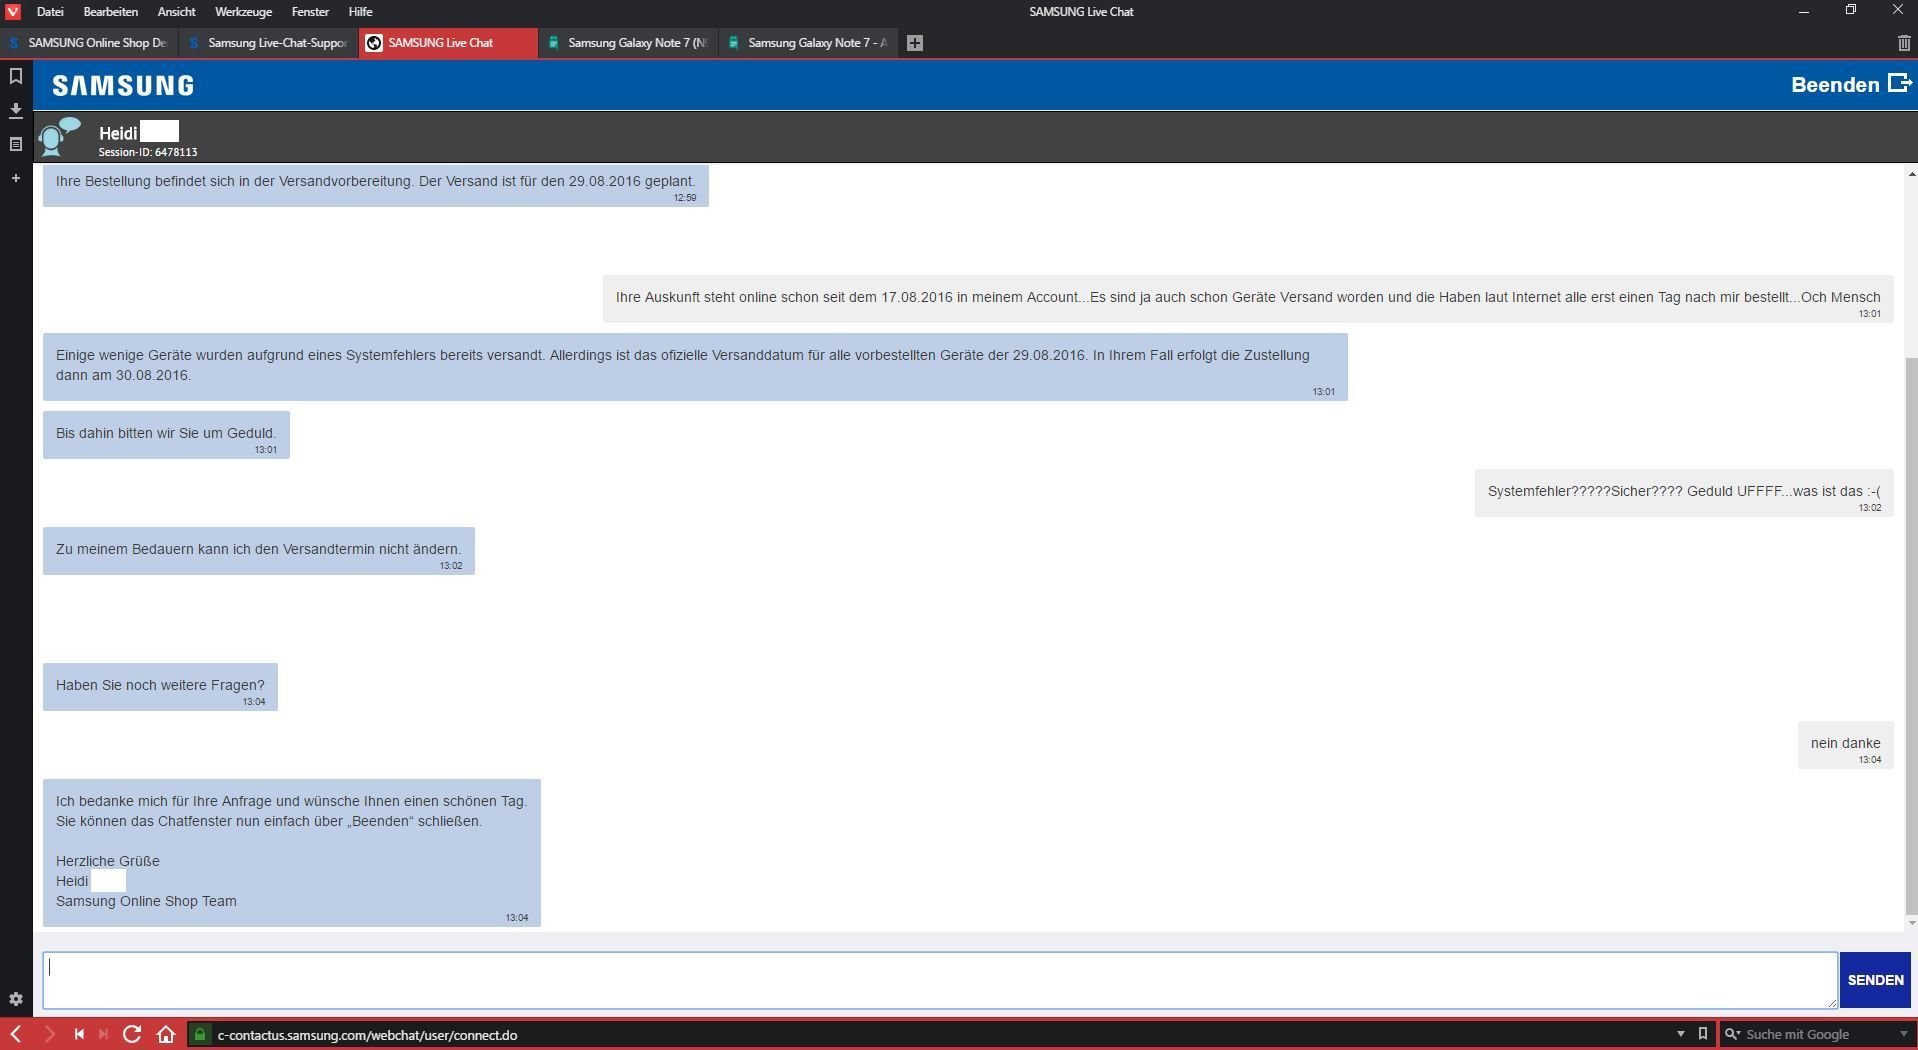Screen dimensions: 1918x1050
Task: Open the Downloads panel in the sidebar
Action: [x=16, y=110]
